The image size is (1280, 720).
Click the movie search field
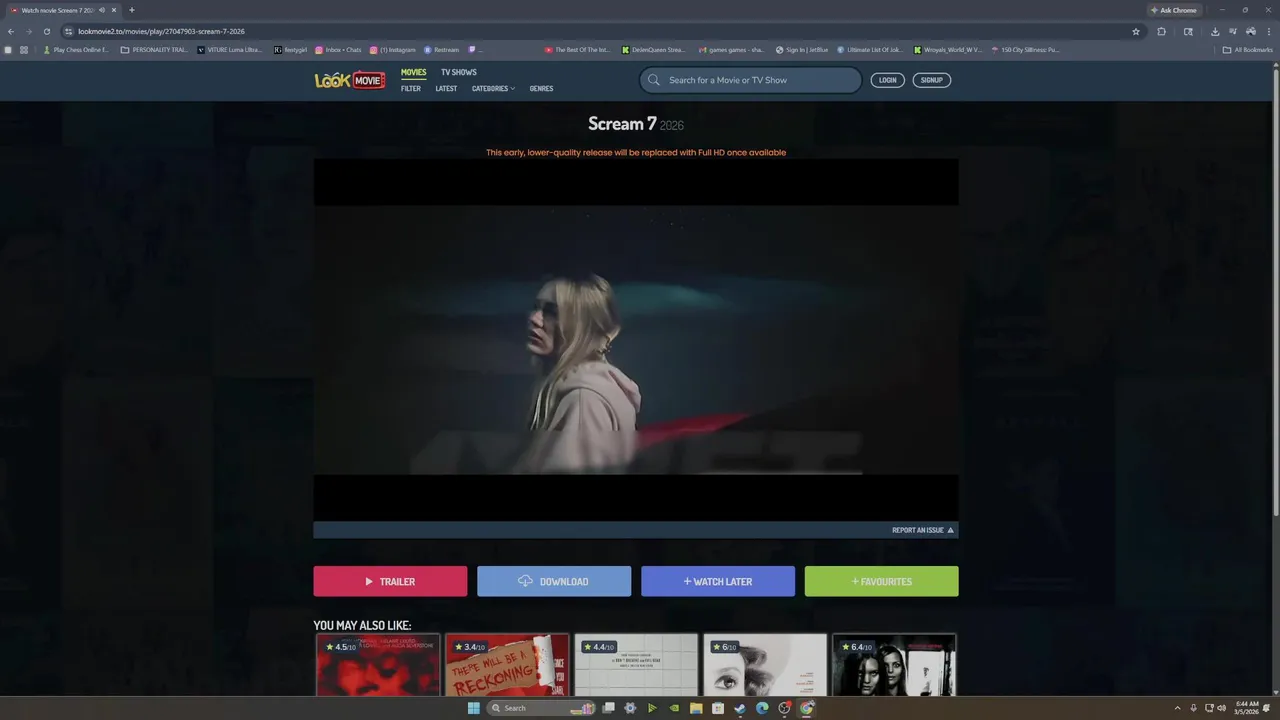tap(751, 80)
